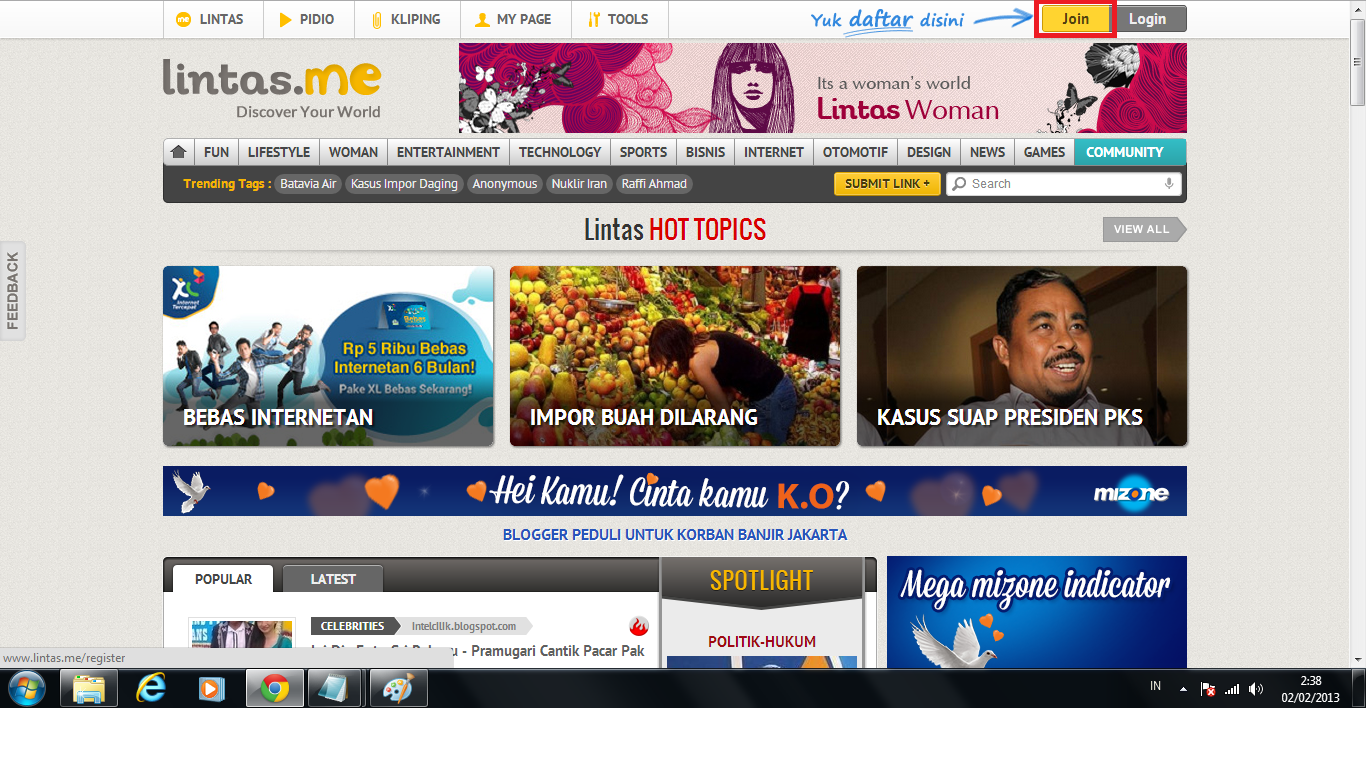Click the hot flame icon on Celebrities post
Screen dimensions: 1366x768
639,626
